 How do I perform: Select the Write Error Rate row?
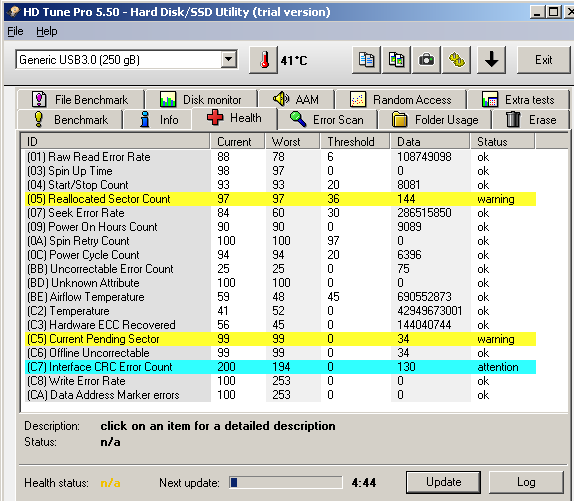[x=280, y=381]
